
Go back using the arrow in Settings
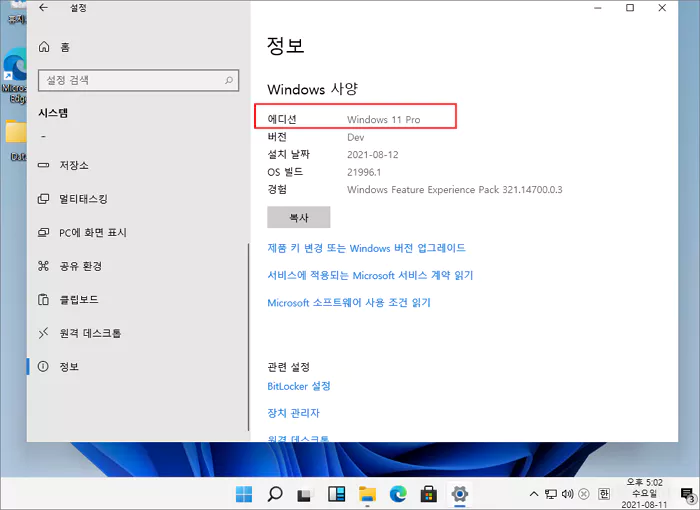[43, 8]
